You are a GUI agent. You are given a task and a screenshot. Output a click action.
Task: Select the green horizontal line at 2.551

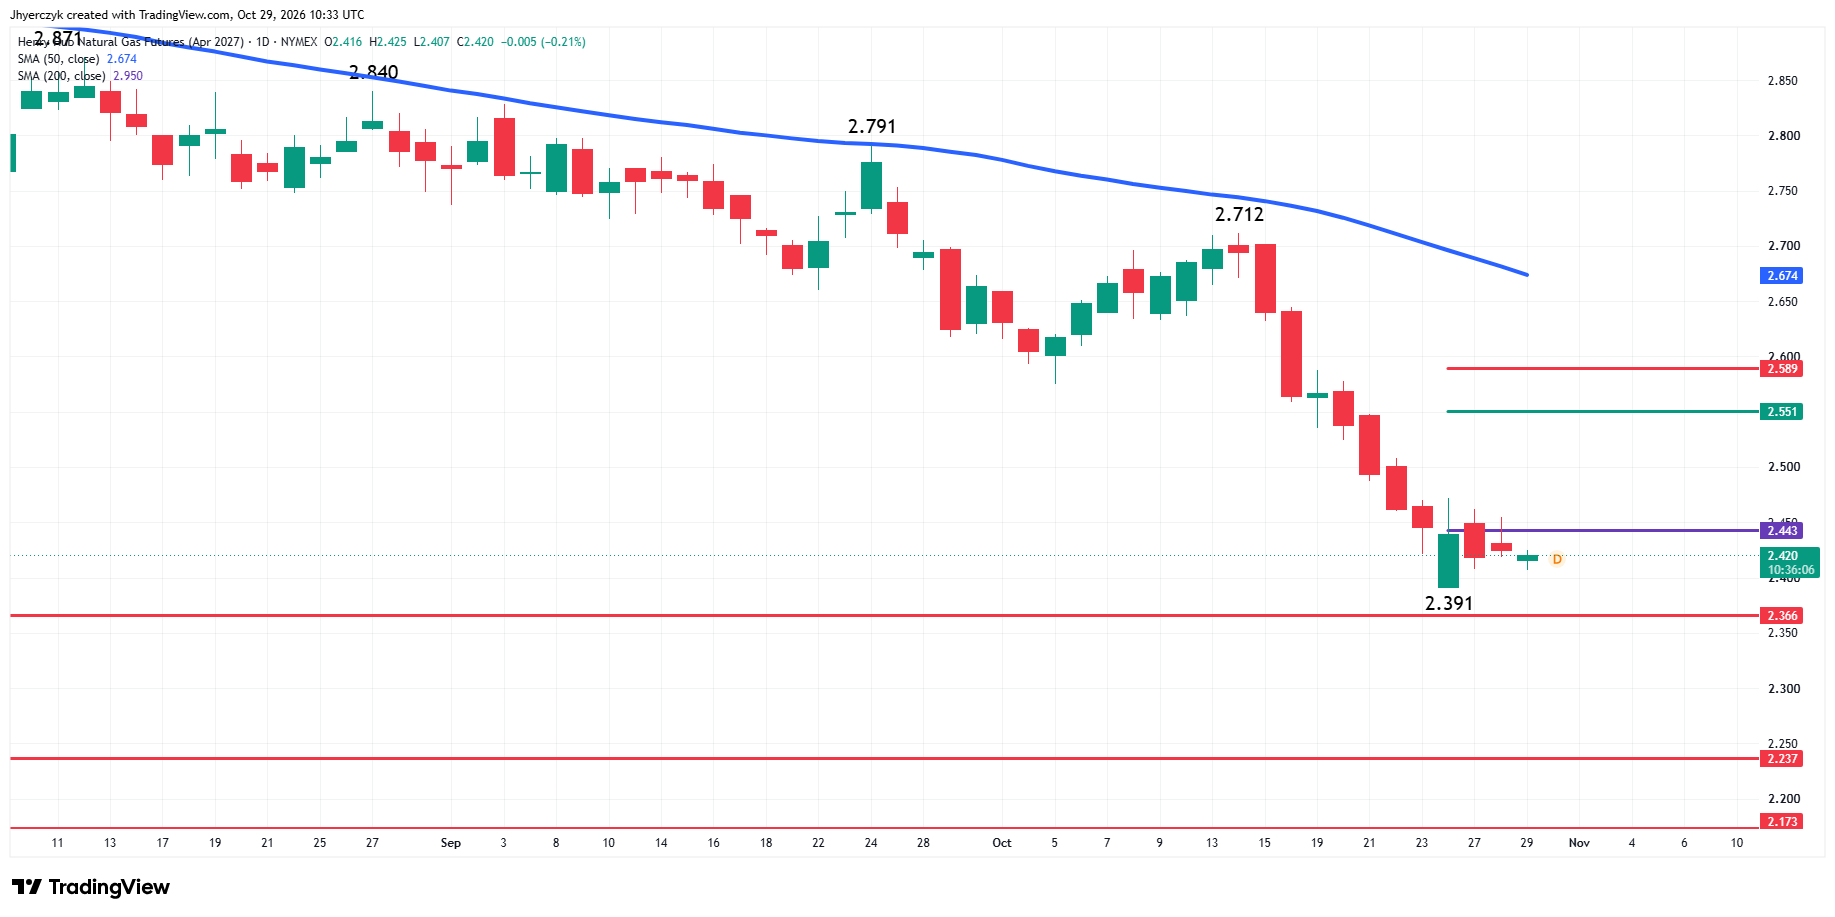[1602, 412]
